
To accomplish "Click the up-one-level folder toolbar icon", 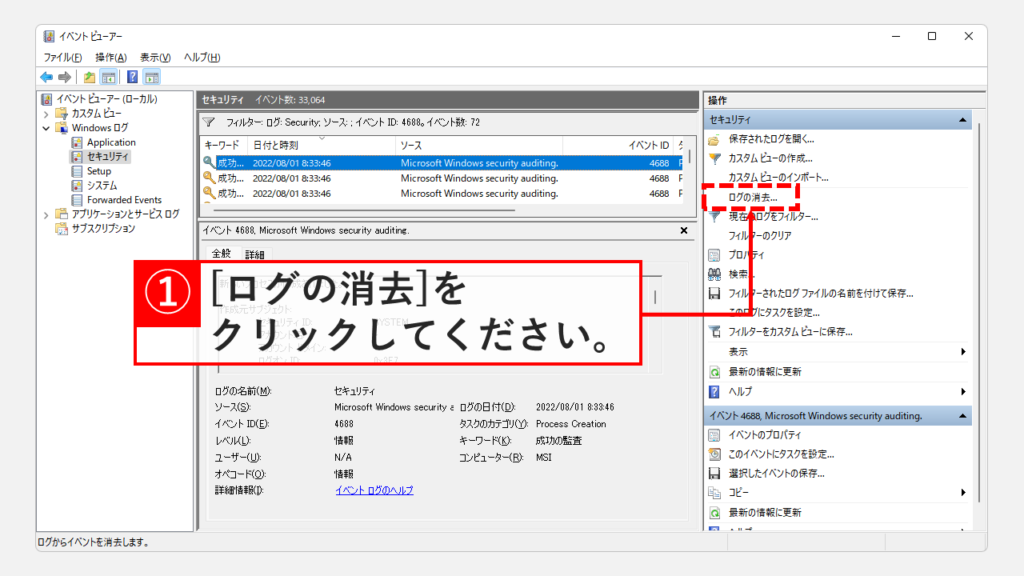I will click(90, 77).
